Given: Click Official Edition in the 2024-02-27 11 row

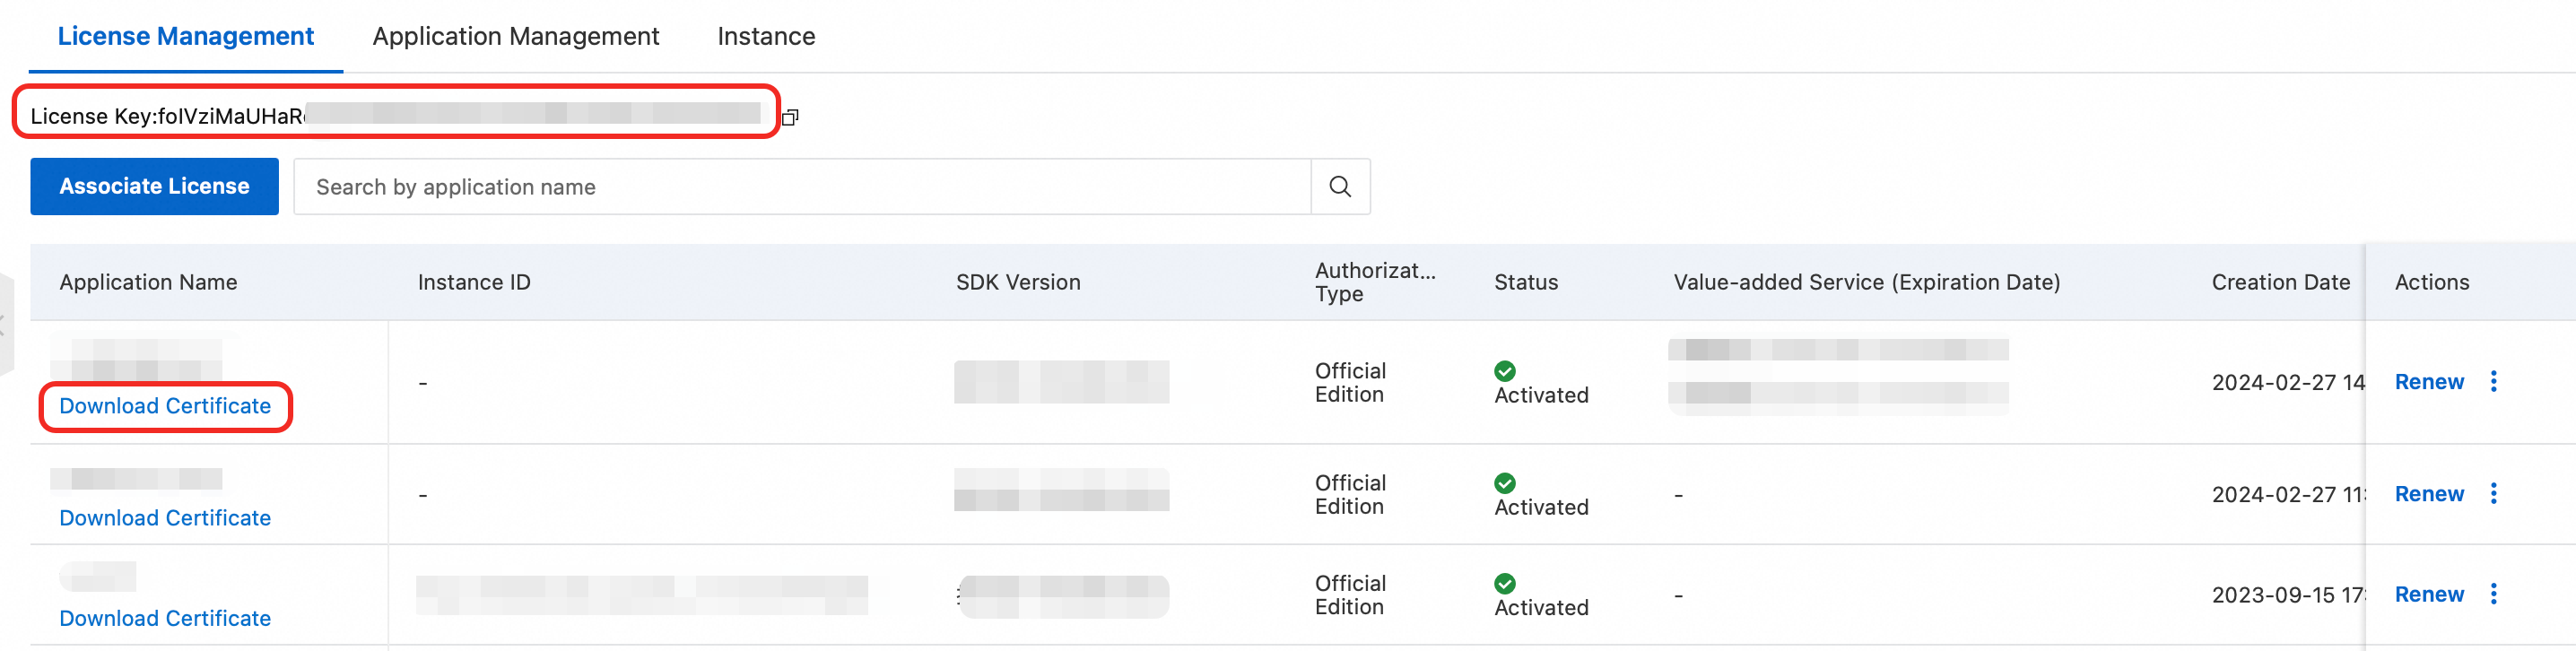Looking at the screenshot, I should [x=1350, y=494].
